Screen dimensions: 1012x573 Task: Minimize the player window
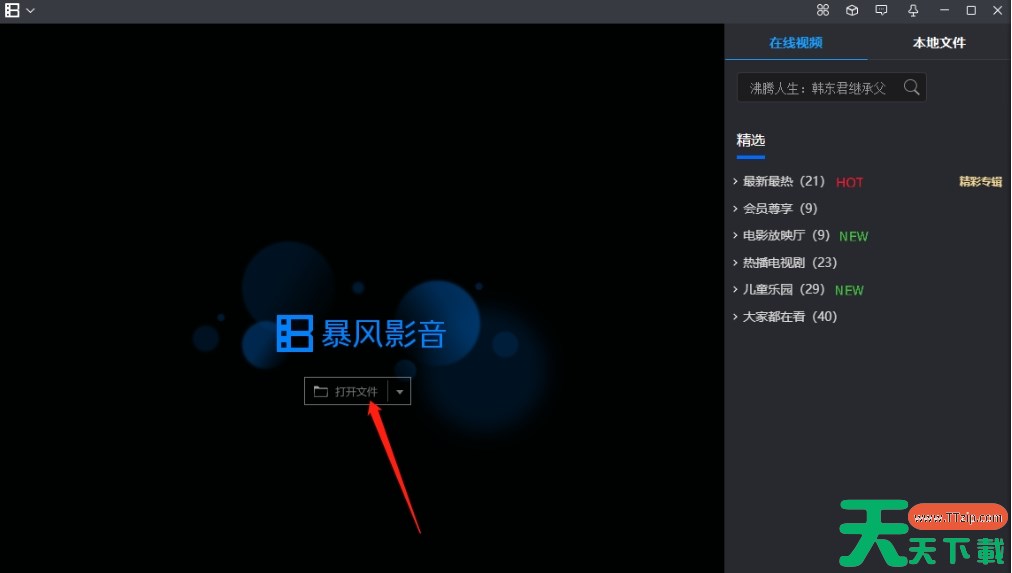[944, 10]
